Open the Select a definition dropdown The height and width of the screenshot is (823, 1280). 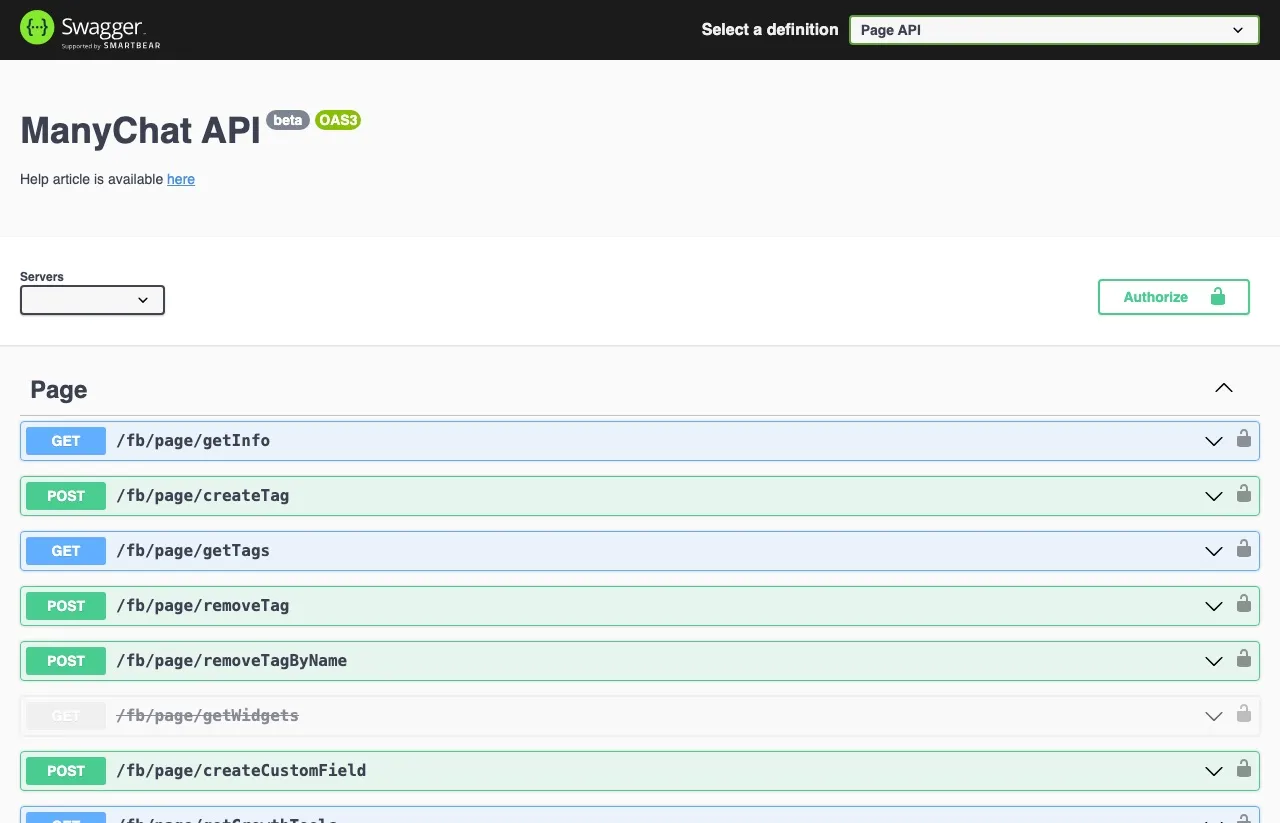pos(1054,30)
